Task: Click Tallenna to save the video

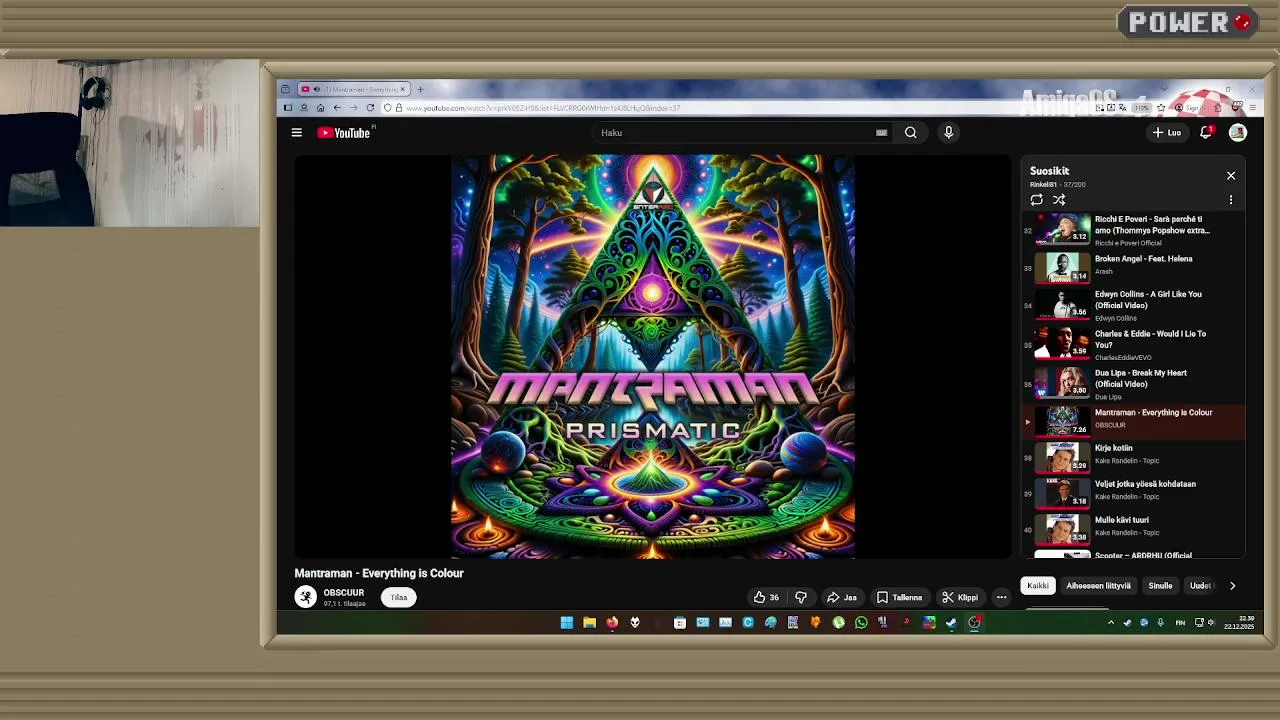Action: tap(899, 598)
